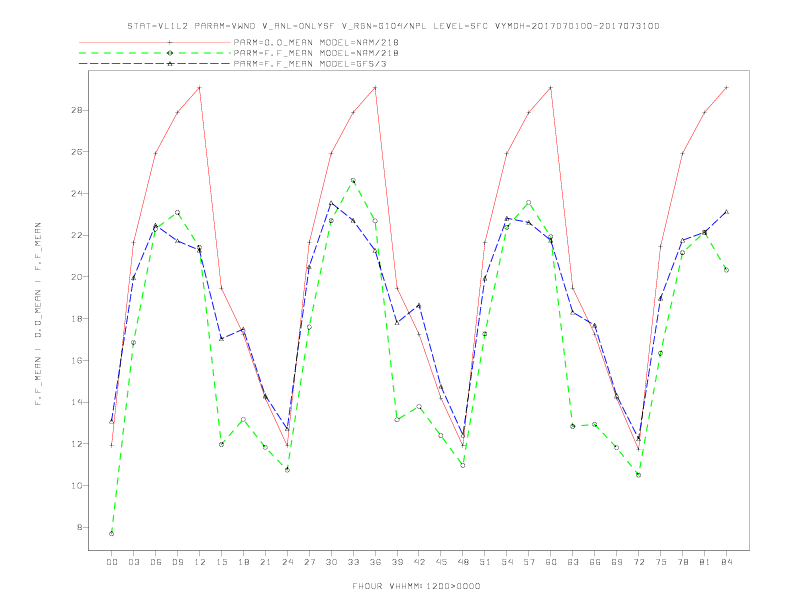Click the green circle data point at hour 00
Screen dimensions: 792x612
click(x=112, y=533)
